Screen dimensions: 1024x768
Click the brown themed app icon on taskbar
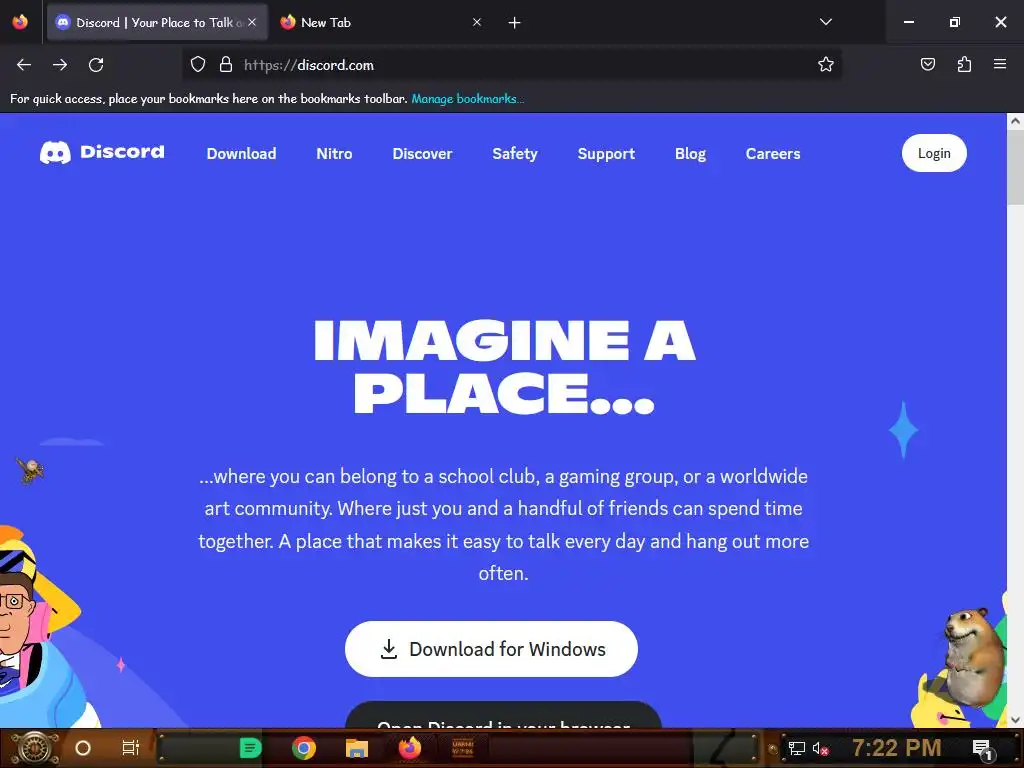pyautogui.click(x=463, y=748)
